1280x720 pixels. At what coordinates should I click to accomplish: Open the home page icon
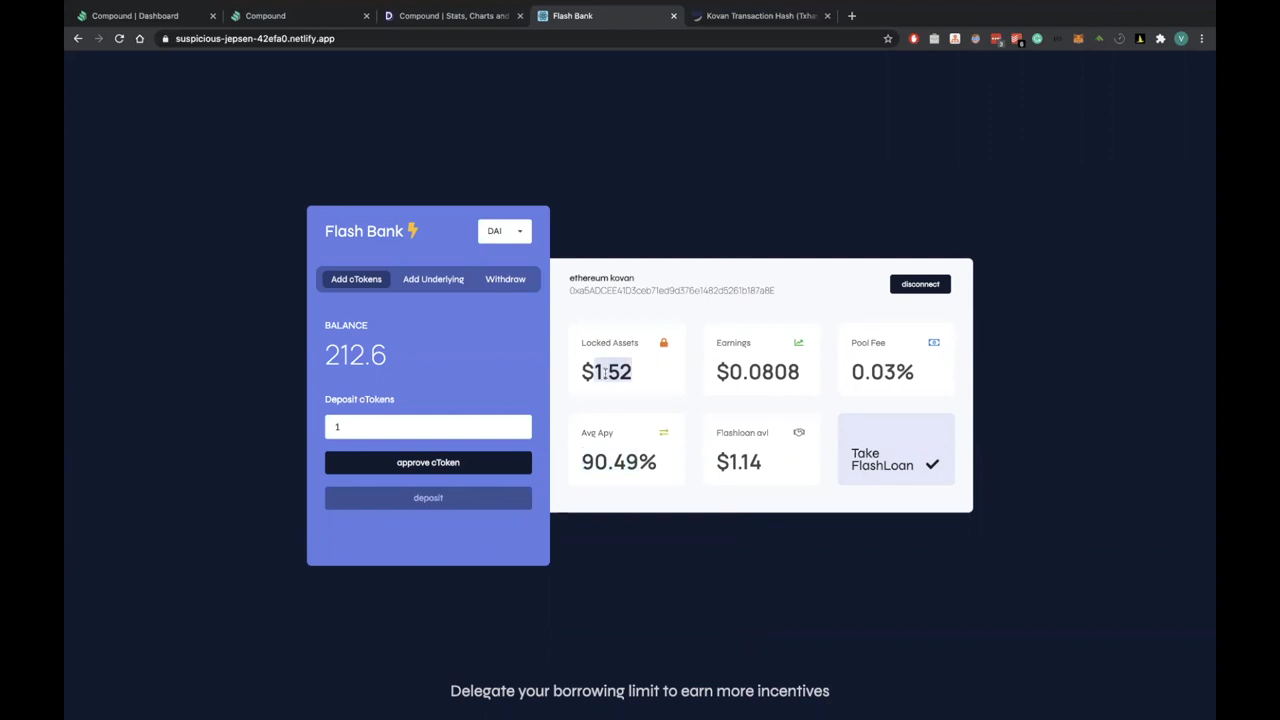click(x=140, y=39)
